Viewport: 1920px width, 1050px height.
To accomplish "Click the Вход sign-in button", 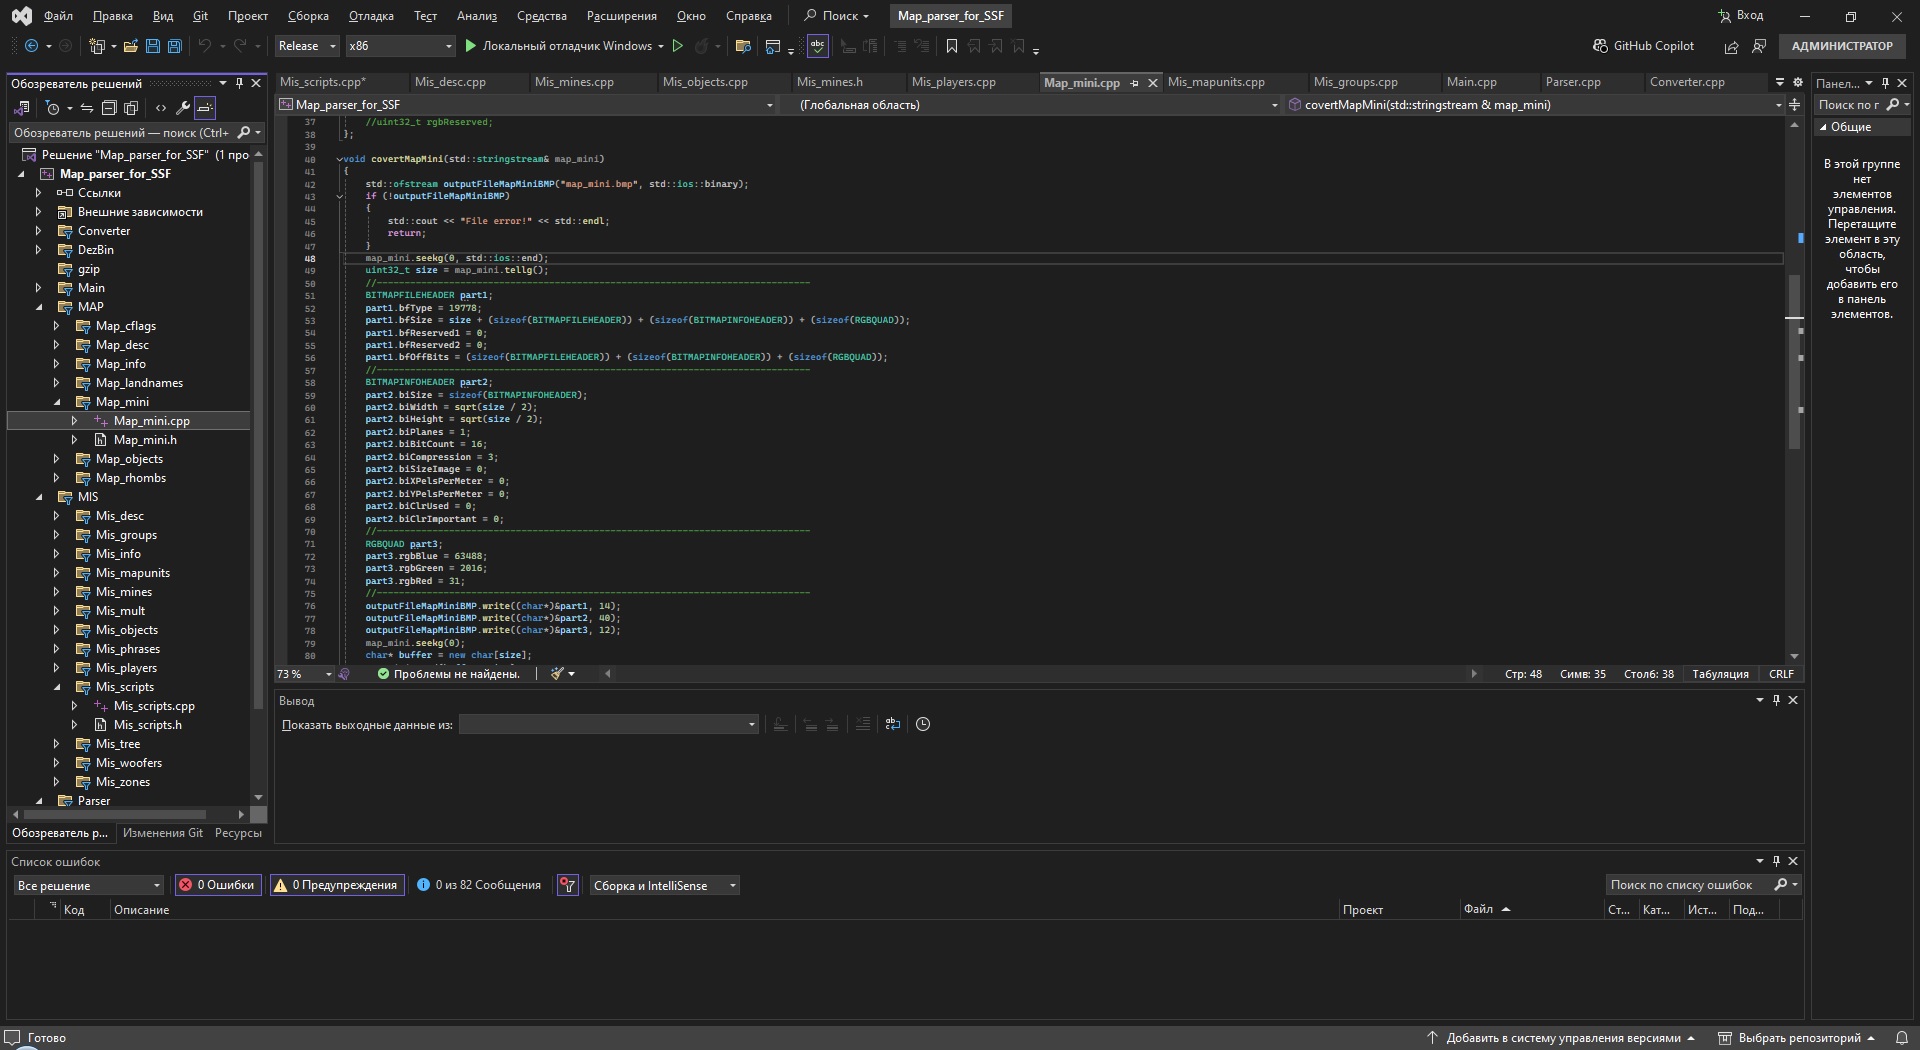I will (x=1741, y=16).
